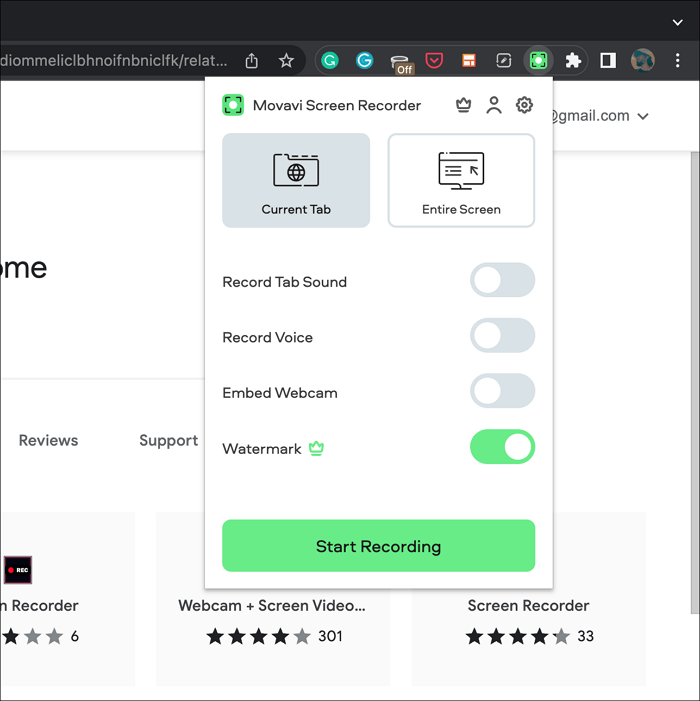Toggle the browser side panel
The image size is (700, 701).
(x=607, y=60)
